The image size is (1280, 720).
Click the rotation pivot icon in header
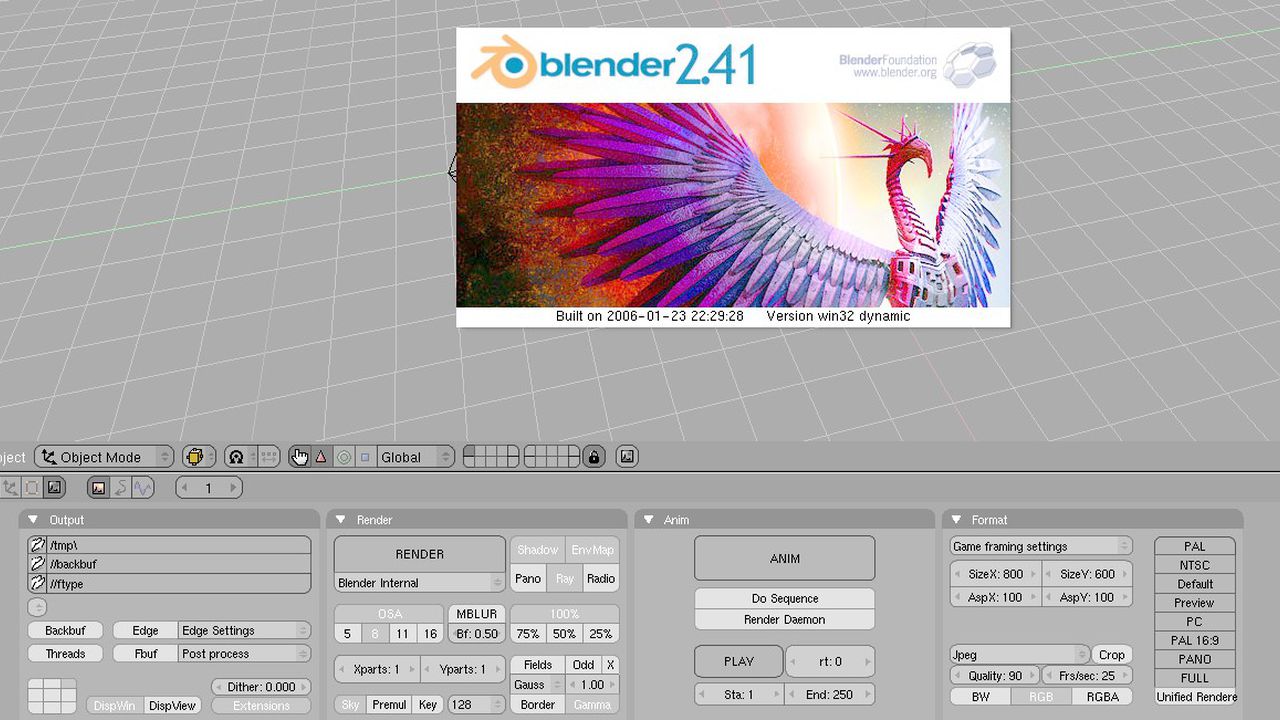[x=236, y=457]
